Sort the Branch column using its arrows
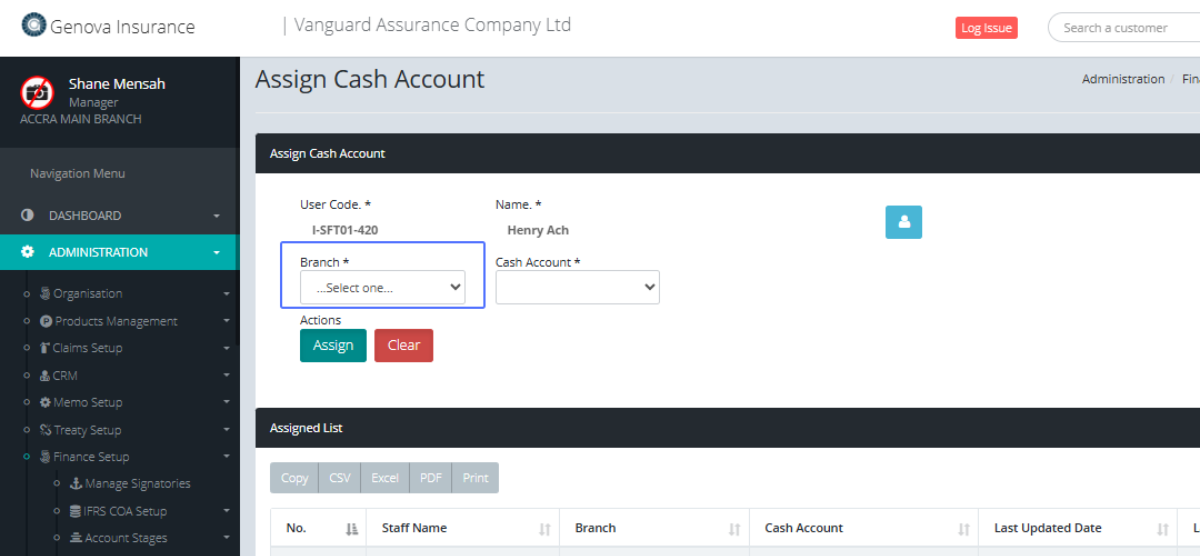This screenshot has width=1200, height=556. click(x=734, y=529)
